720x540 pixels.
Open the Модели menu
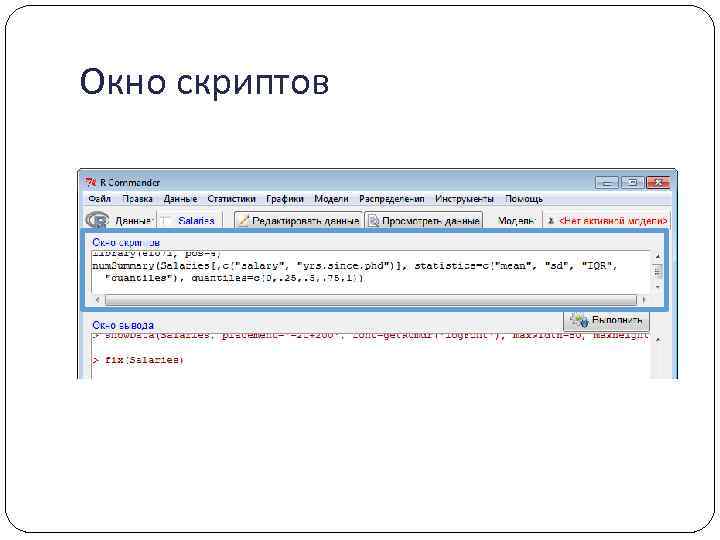(331, 199)
